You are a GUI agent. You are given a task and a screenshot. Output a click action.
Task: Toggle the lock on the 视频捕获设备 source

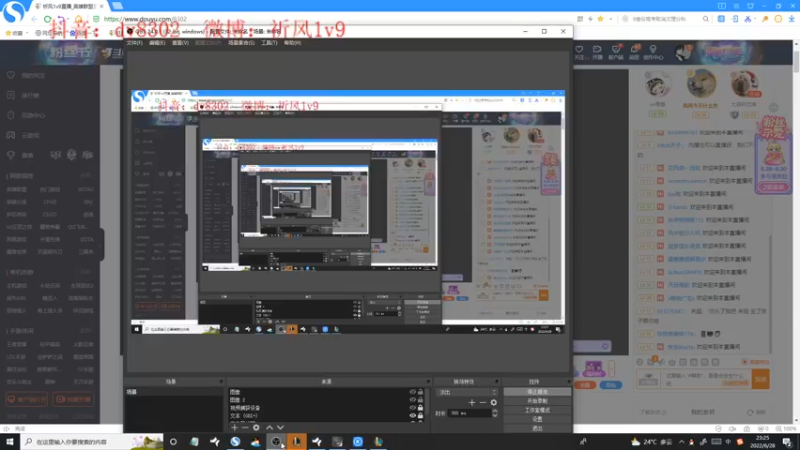point(420,408)
